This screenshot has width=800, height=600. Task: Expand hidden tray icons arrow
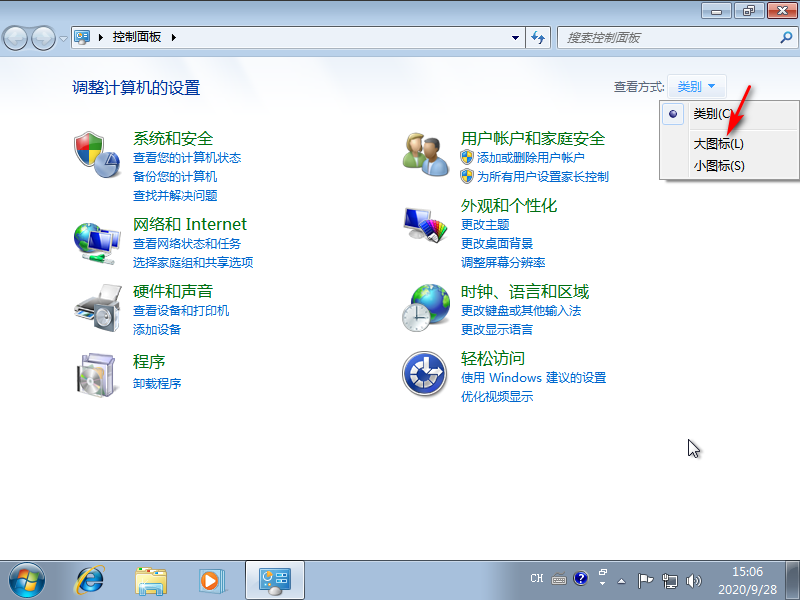click(621, 580)
